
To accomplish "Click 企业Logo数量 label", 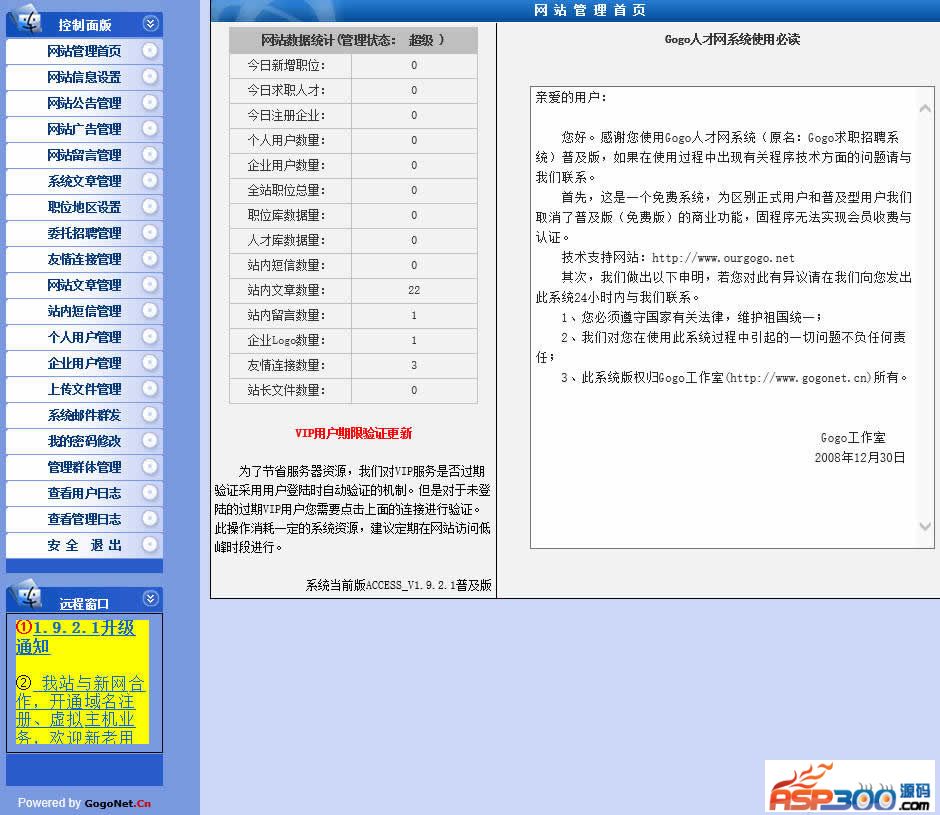I will (x=287, y=340).
